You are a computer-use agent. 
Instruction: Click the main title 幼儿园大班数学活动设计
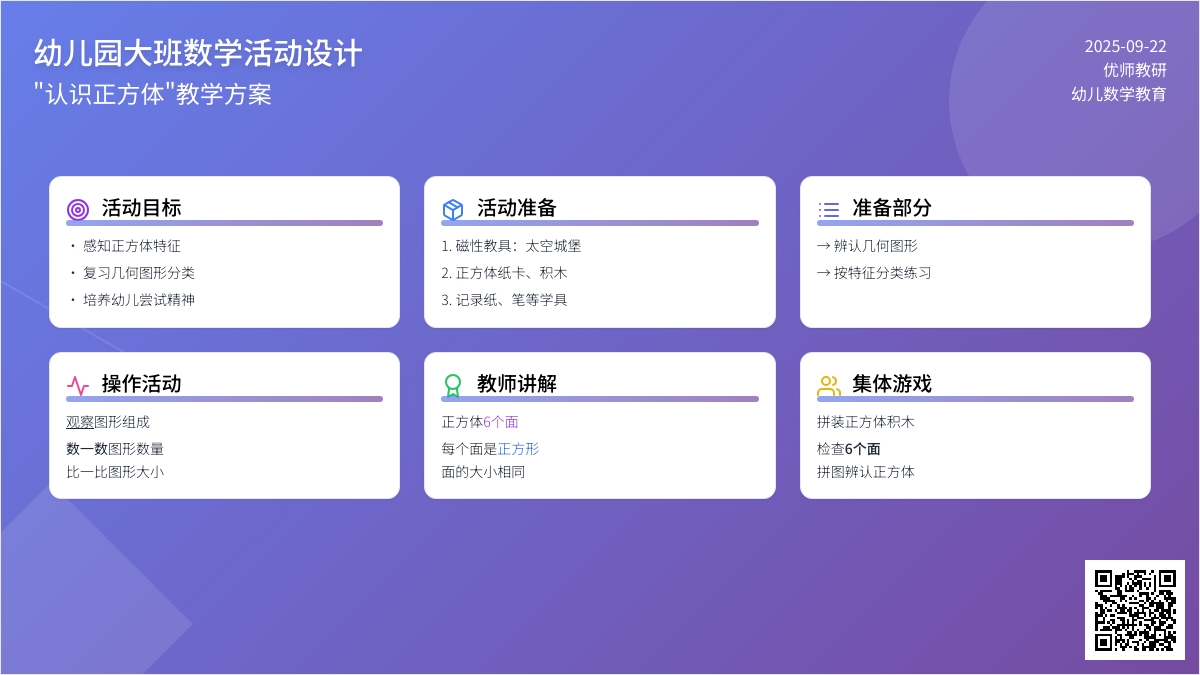pos(197,53)
